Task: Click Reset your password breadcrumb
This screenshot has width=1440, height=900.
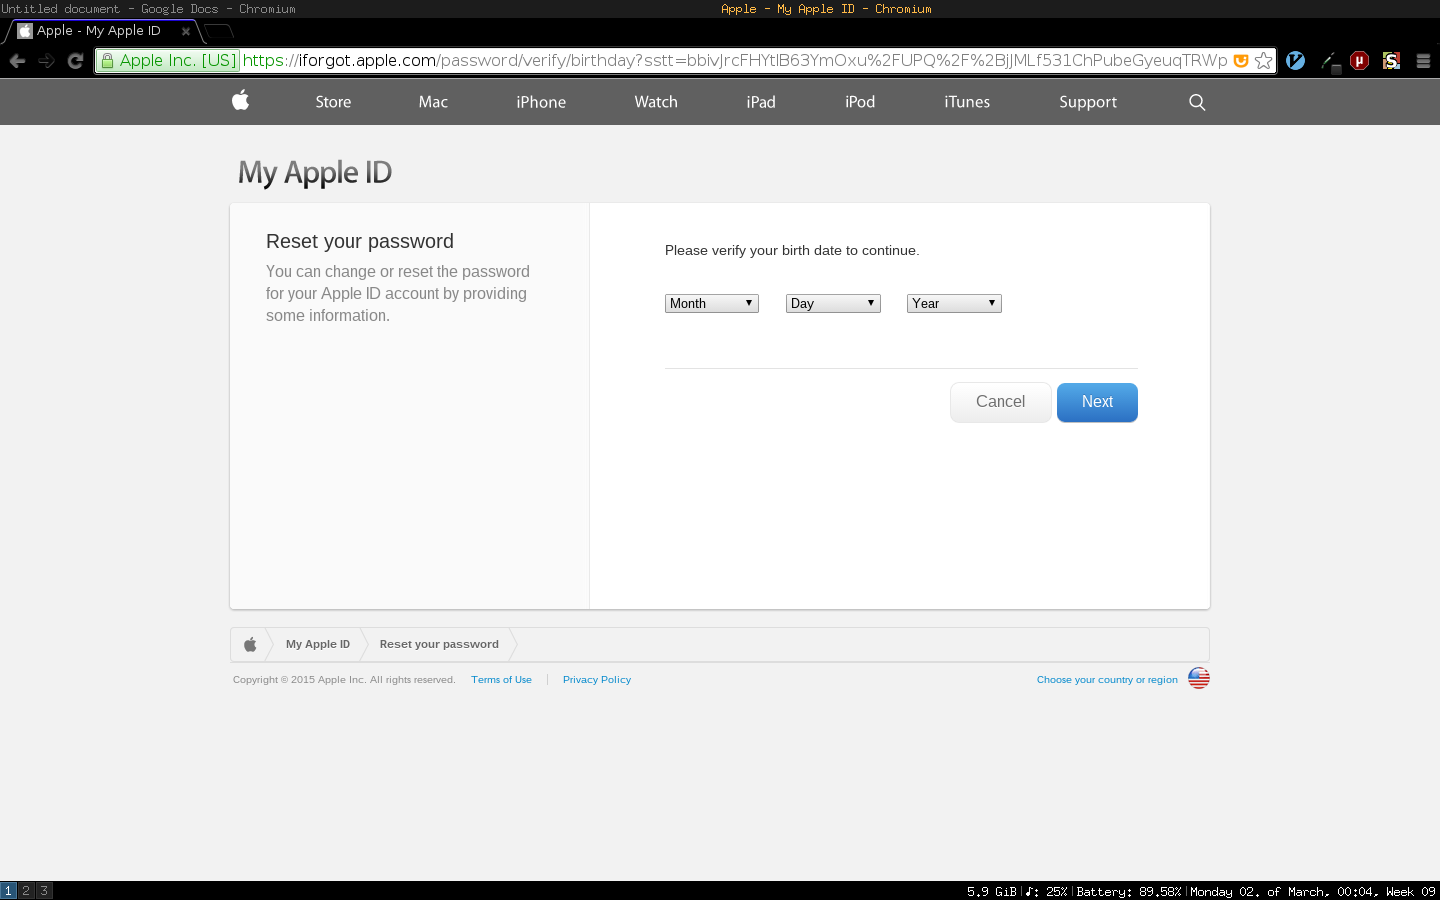Action: pos(439,644)
